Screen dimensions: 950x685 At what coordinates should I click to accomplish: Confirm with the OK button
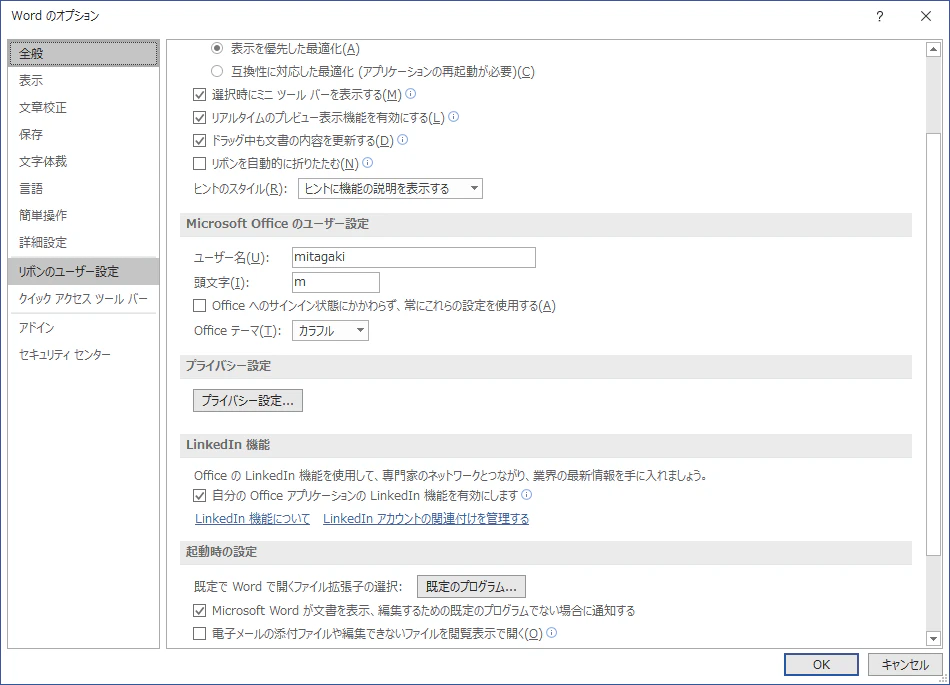tap(821, 664)
